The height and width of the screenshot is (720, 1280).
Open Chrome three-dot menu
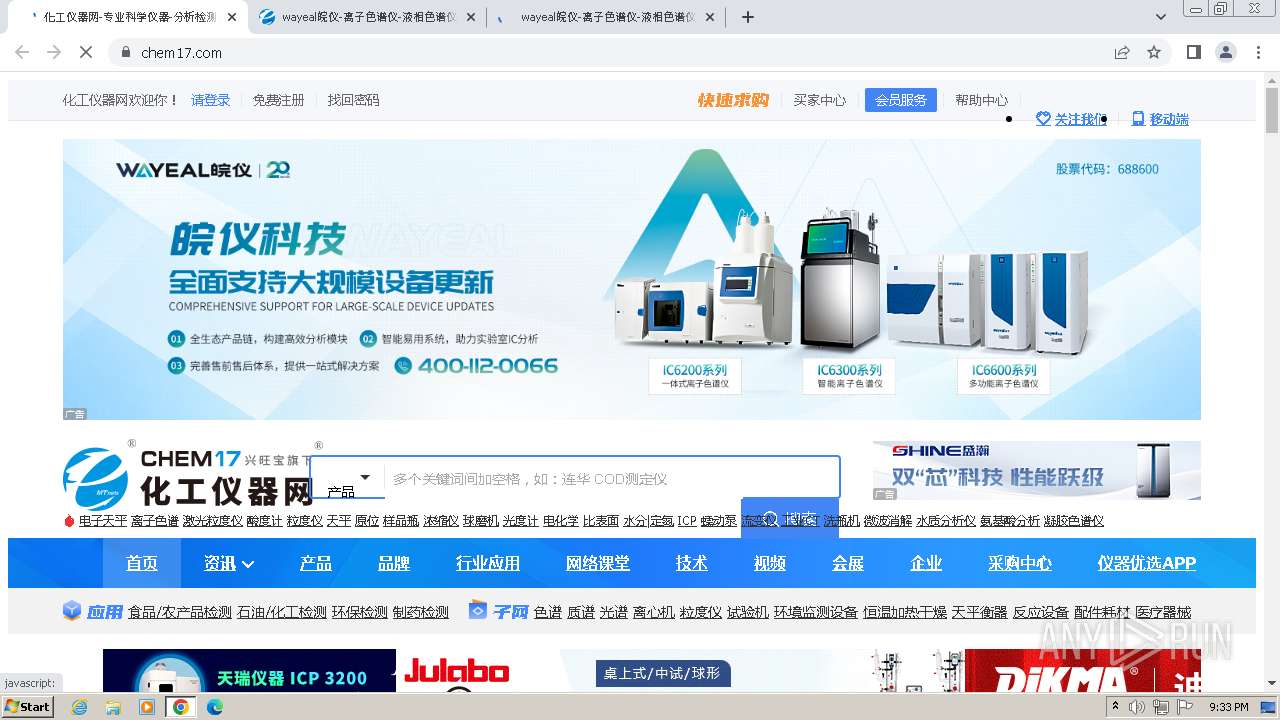tap(1259, 52)
